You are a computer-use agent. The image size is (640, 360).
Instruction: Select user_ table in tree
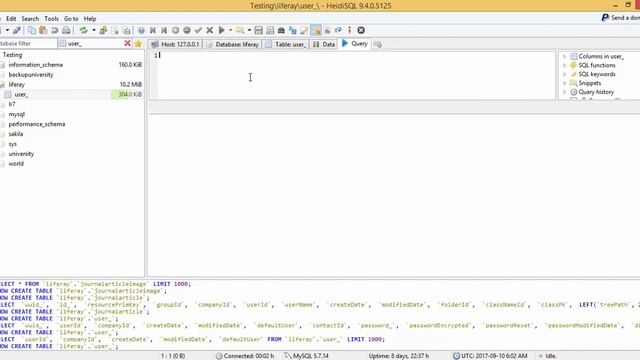[21, 94]
